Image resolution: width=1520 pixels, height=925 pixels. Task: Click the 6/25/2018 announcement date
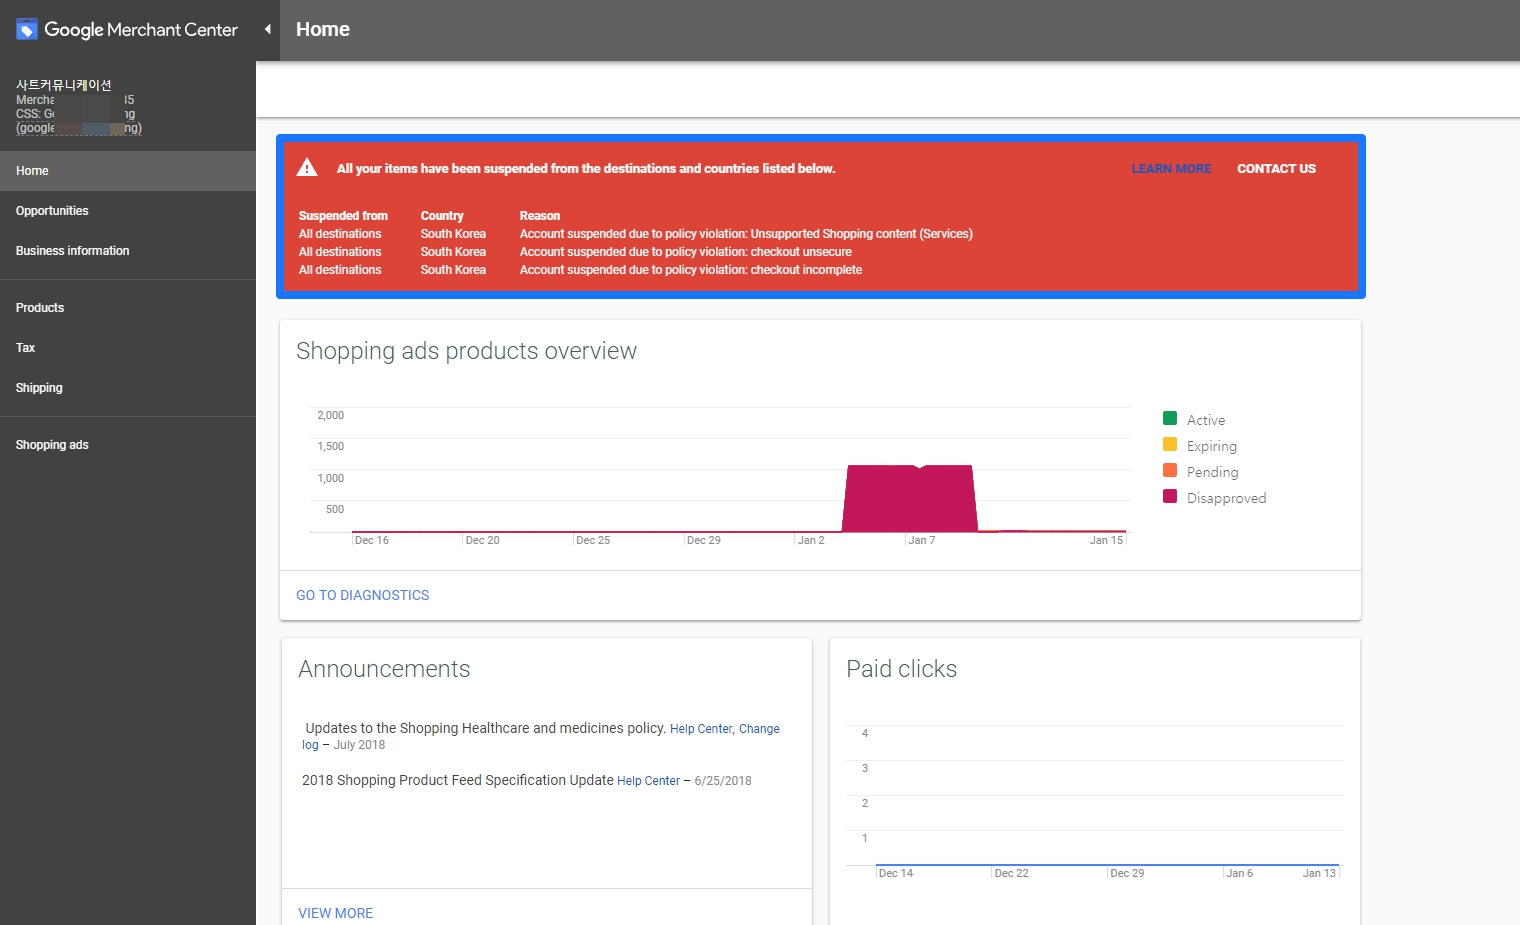[x=723, y=781]
